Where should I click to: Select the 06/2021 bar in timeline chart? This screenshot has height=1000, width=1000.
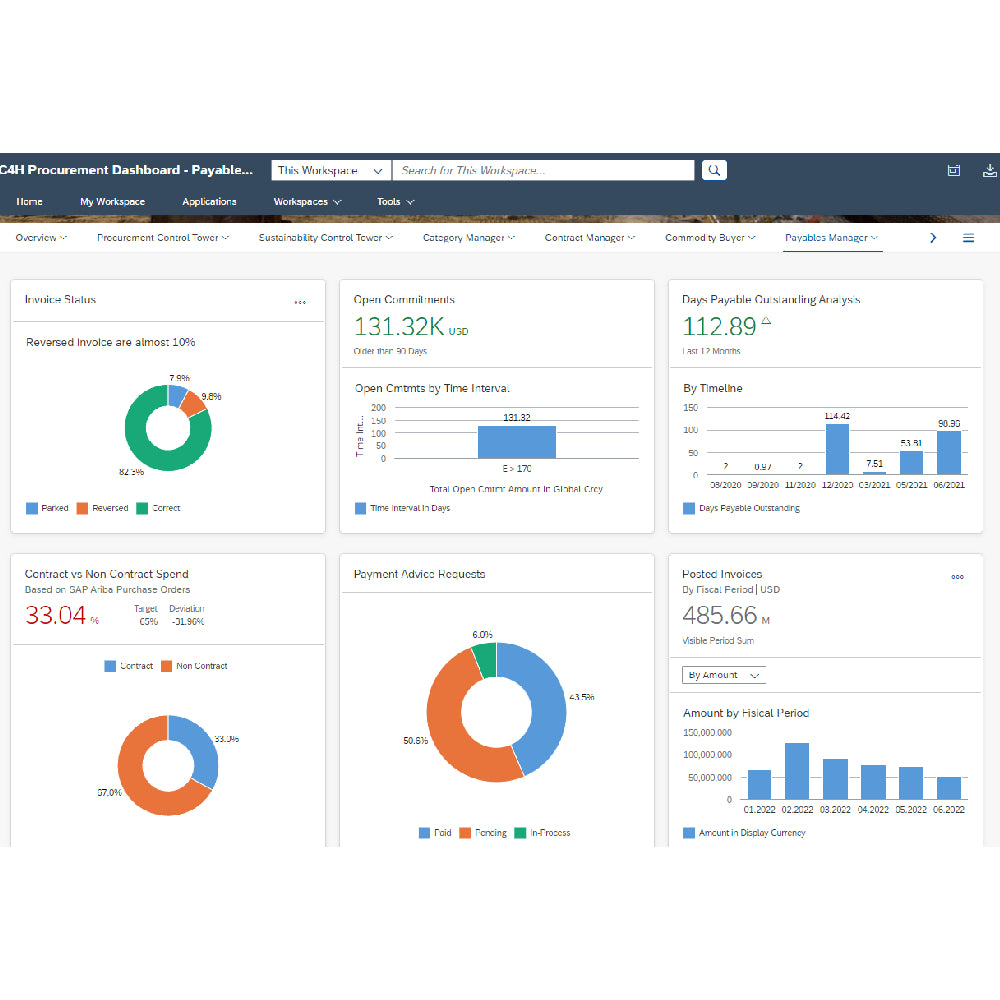(949, 453)
